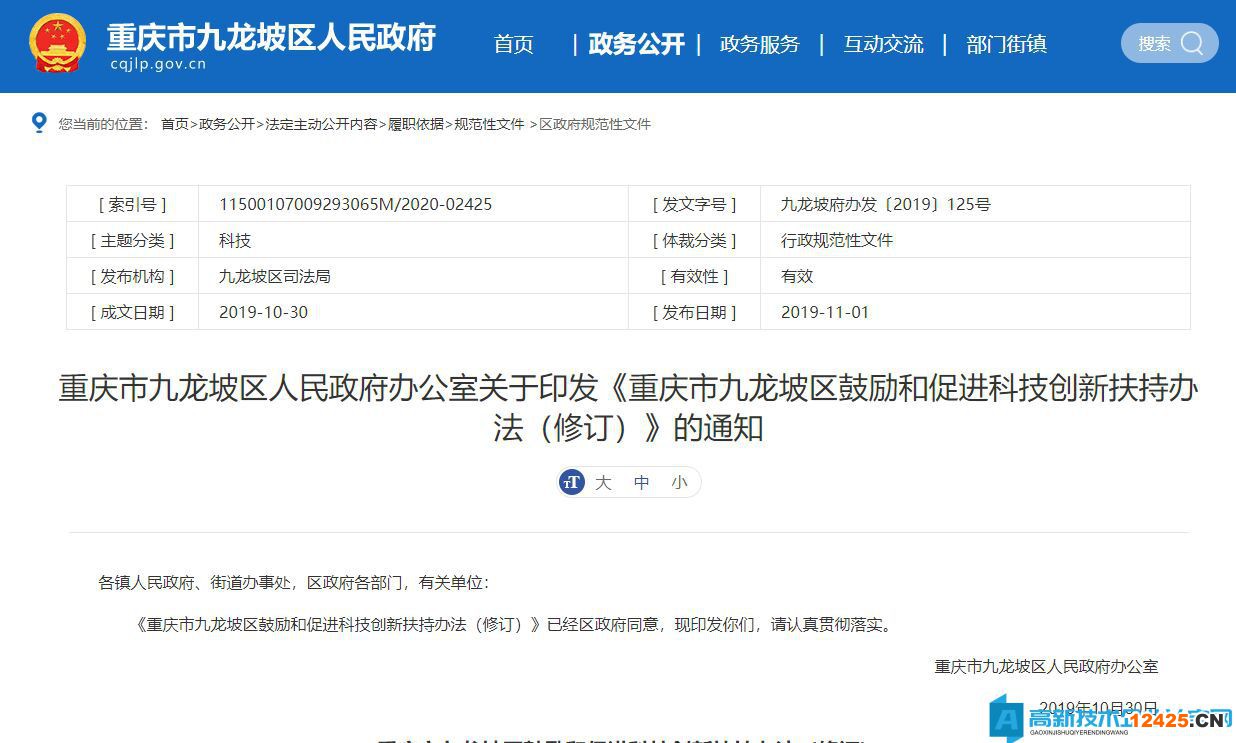Open the 部门街镇 navigation item
Viewport: 1236px width, 743px height.
[1006, 44]
